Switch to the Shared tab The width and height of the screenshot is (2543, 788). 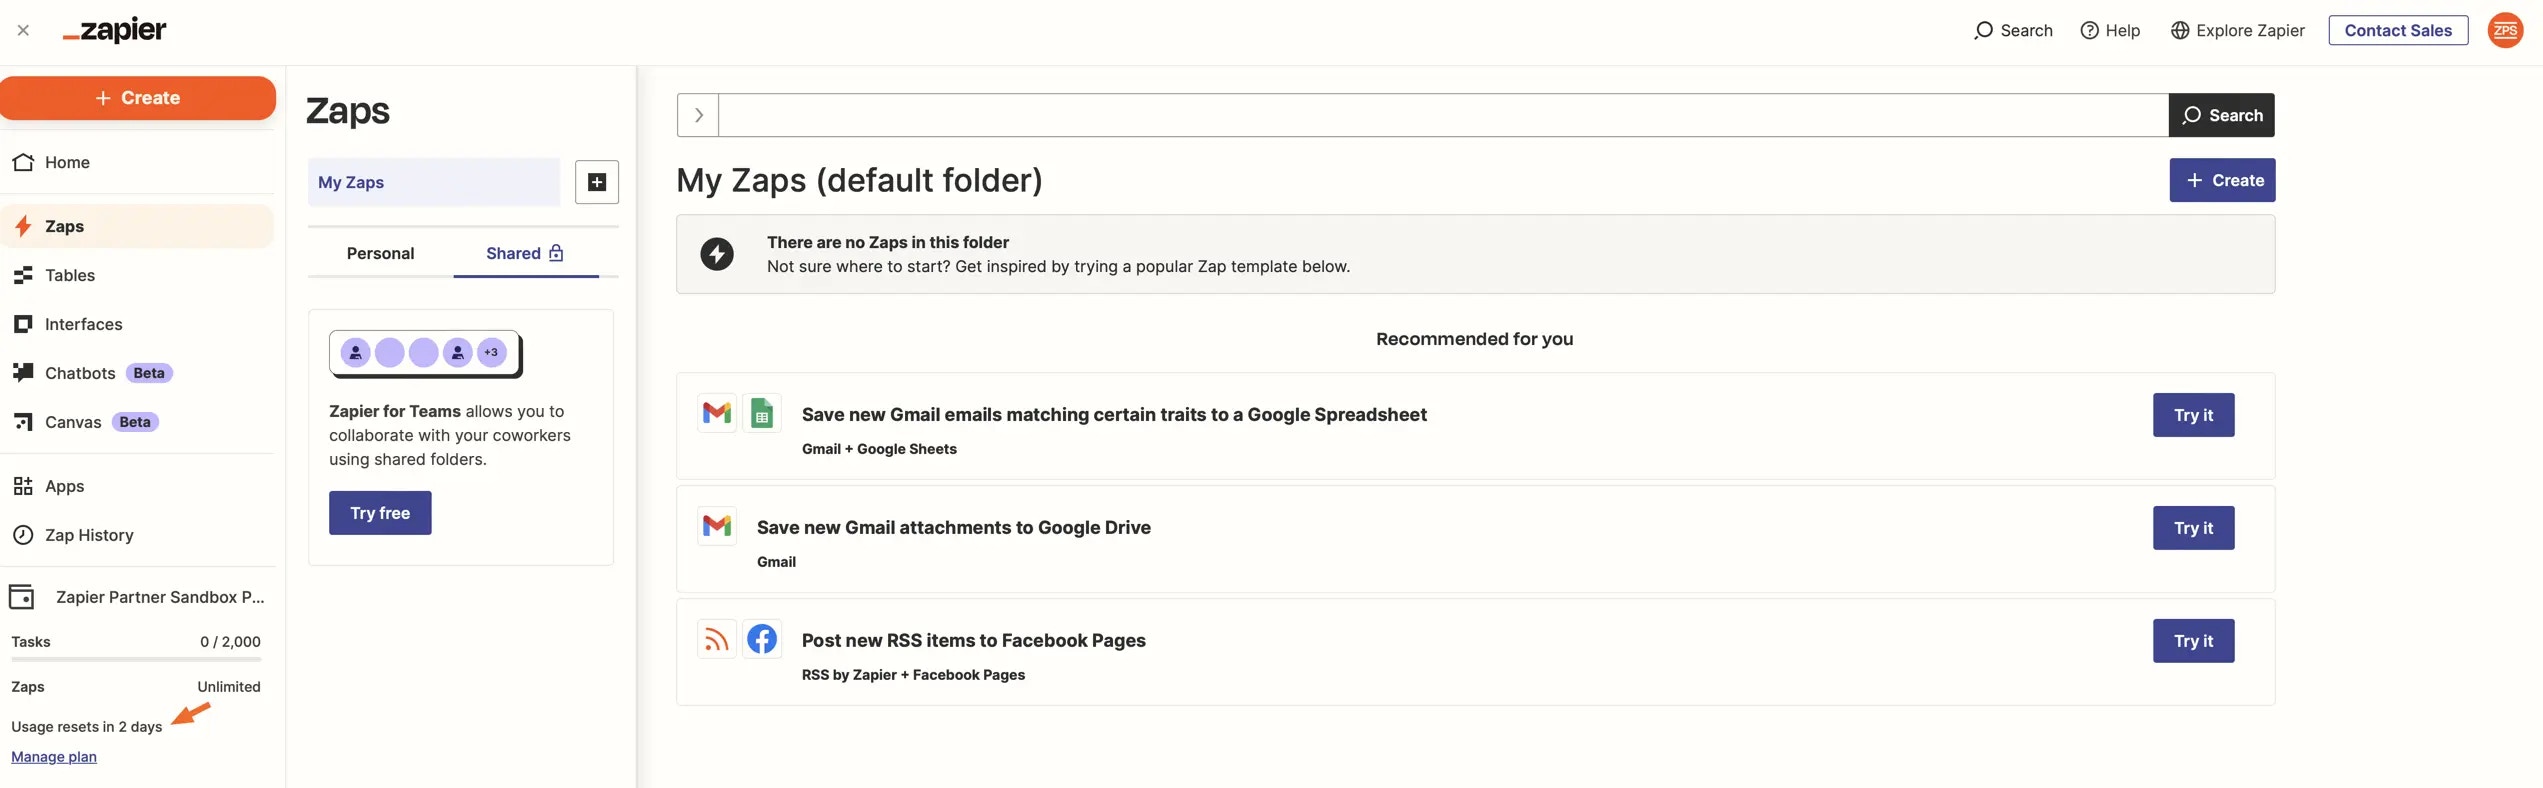[526, 254]
